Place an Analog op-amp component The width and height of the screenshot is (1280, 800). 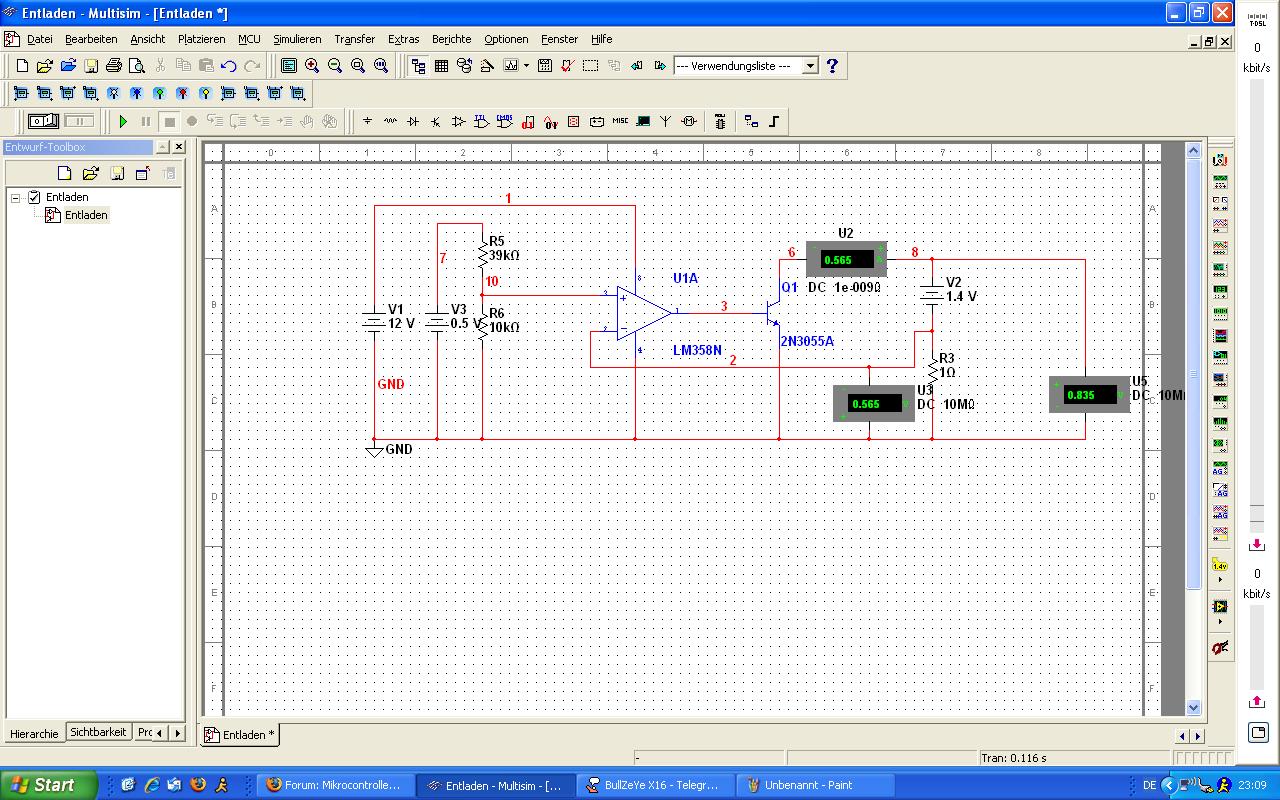[x=459, y=121]
